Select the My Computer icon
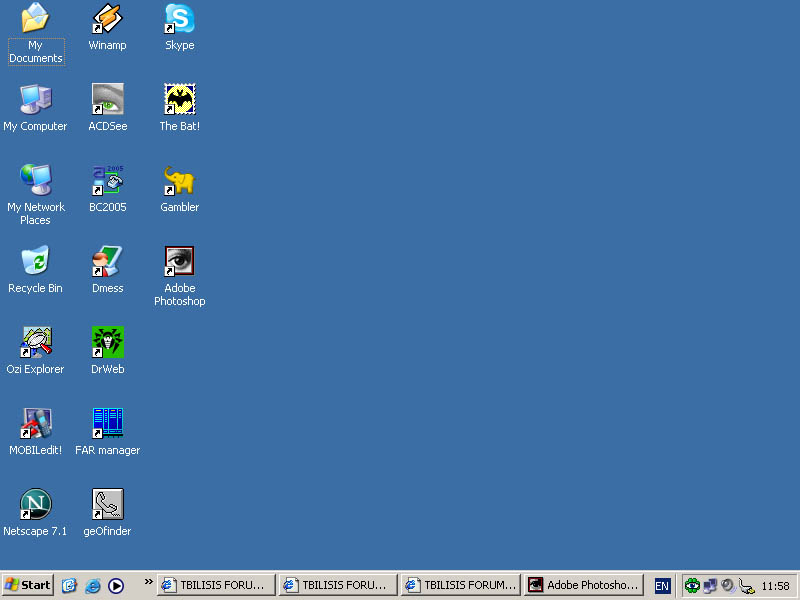 [x=35, y=108]
